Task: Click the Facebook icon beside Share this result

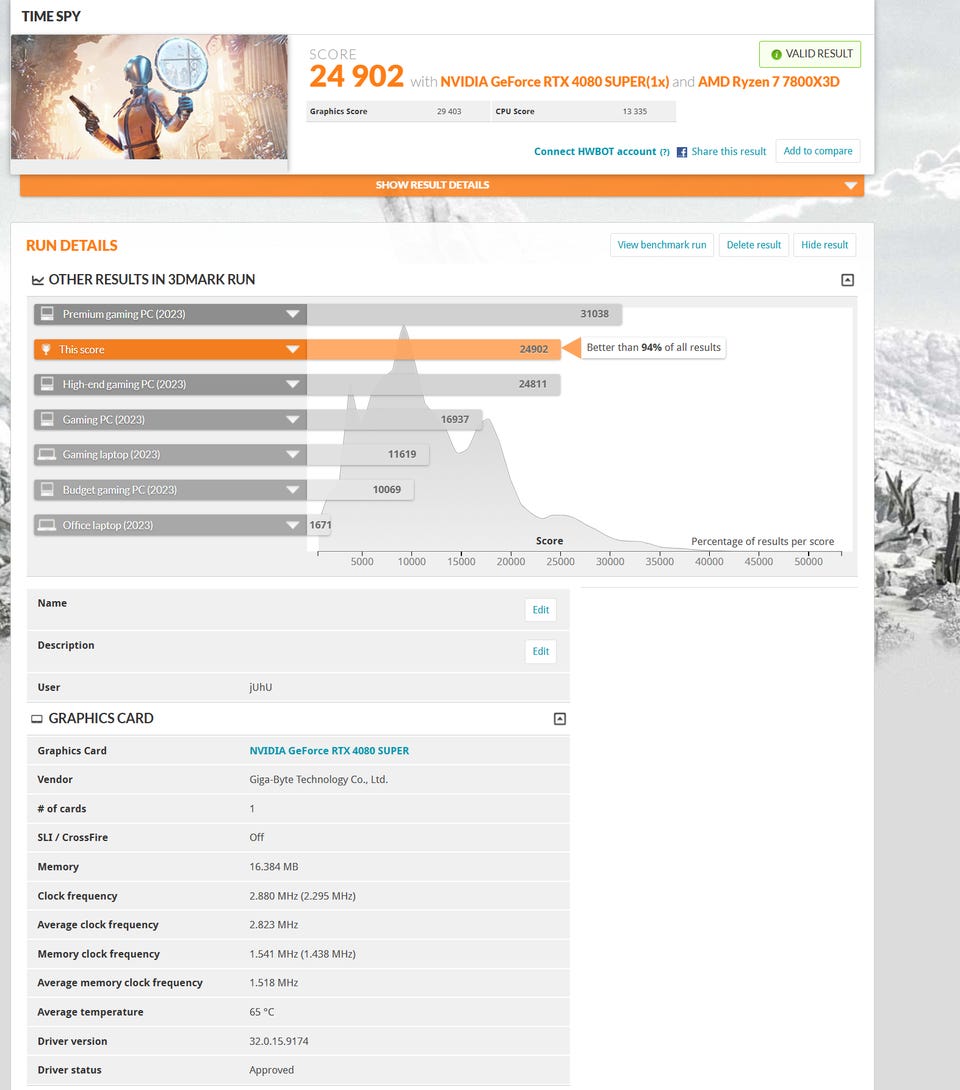Action: coord(681,152)
